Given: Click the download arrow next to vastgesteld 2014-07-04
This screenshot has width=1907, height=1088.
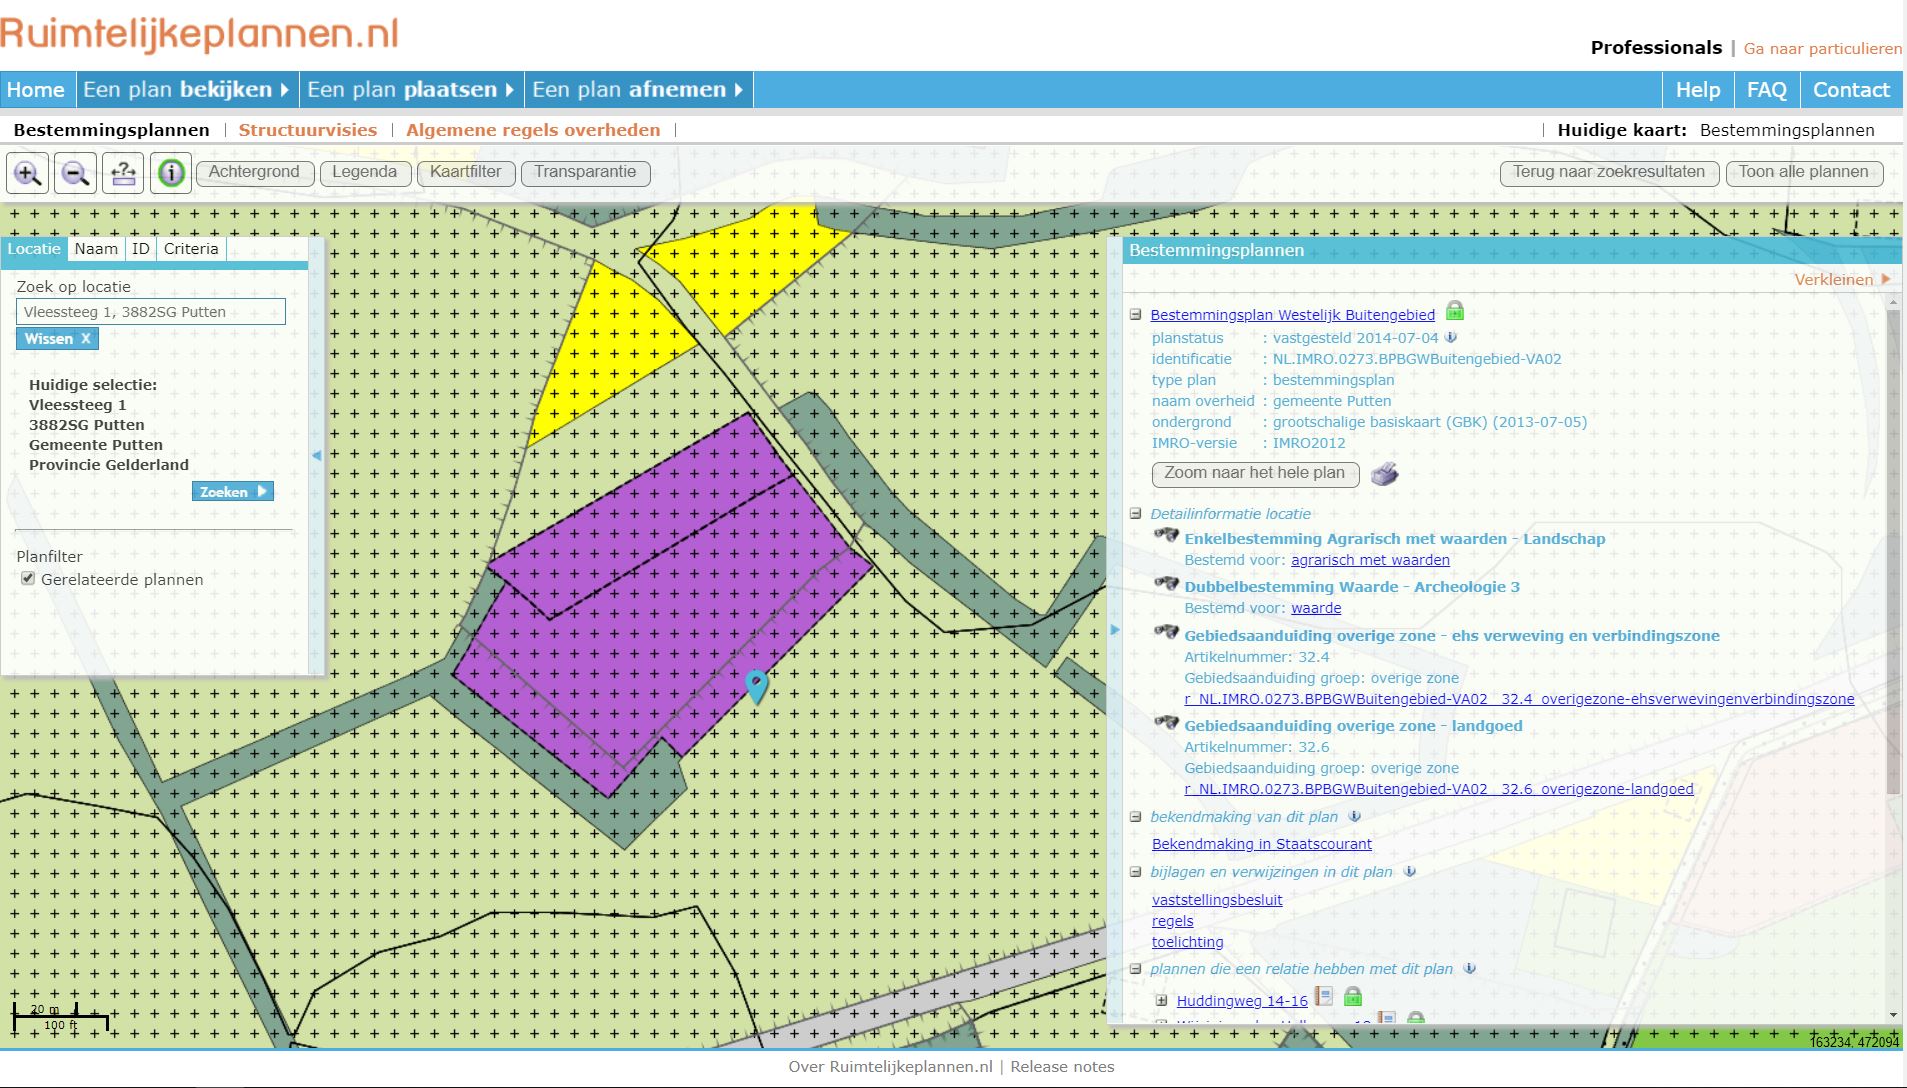Looking at the screenshot, I should 1452,337.
